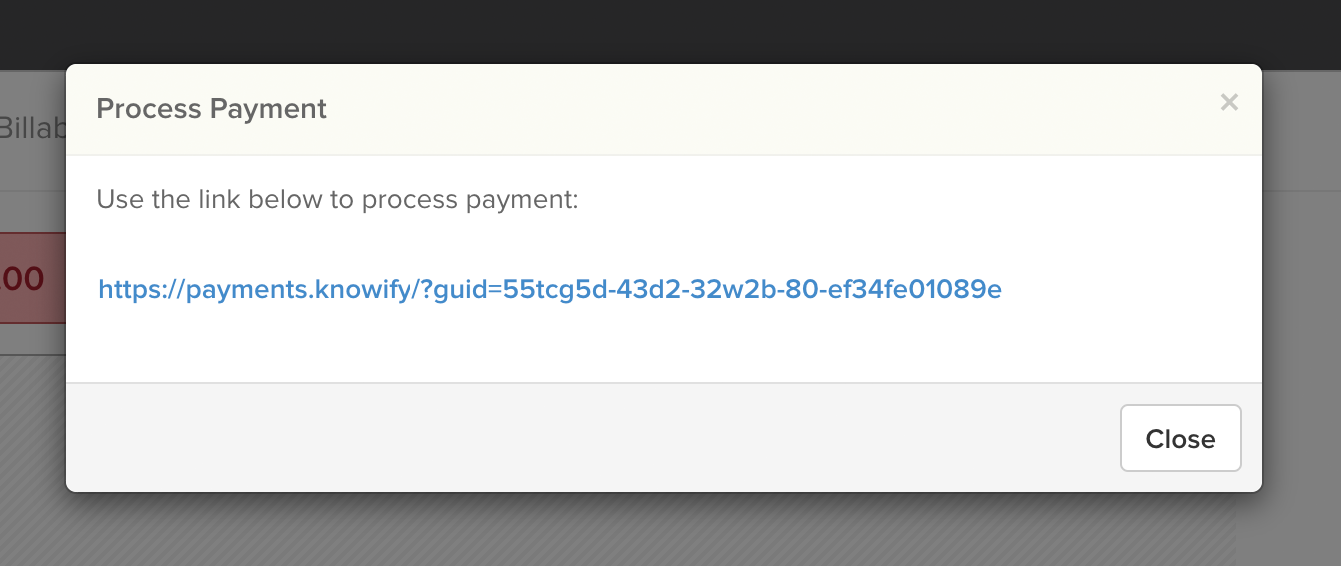This screenshot has width=1341, height=566.
Task: Click the dimmed backdrop right of the dialog
Action: pyautogui.click(x=1300, y=300)
